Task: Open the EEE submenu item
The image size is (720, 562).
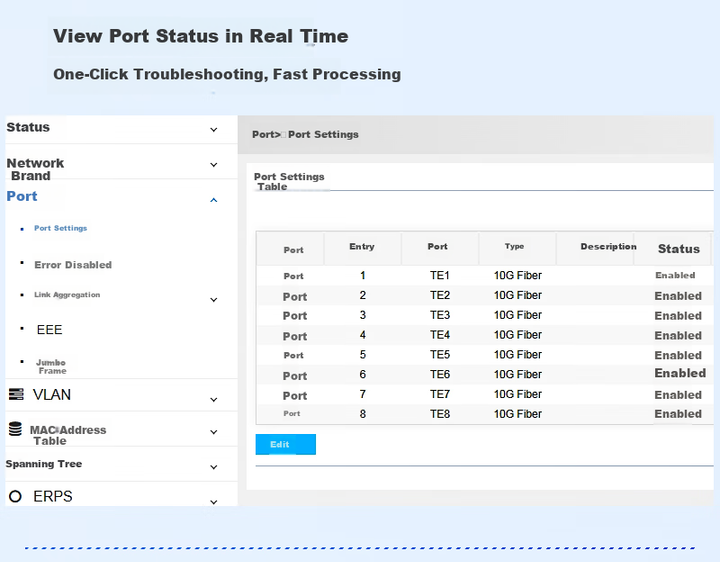Action: point(49,330)
